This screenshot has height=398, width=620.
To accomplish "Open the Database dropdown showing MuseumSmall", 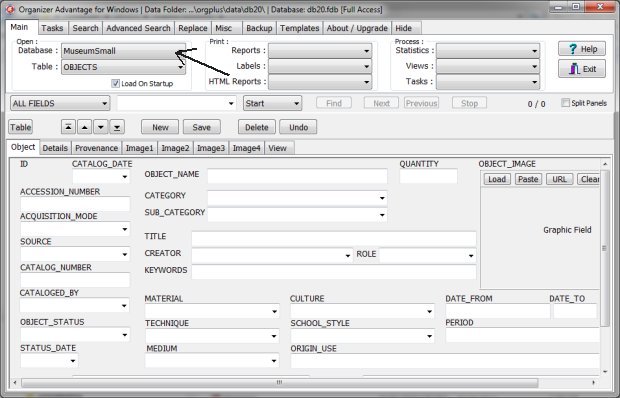I will point(123,51).
